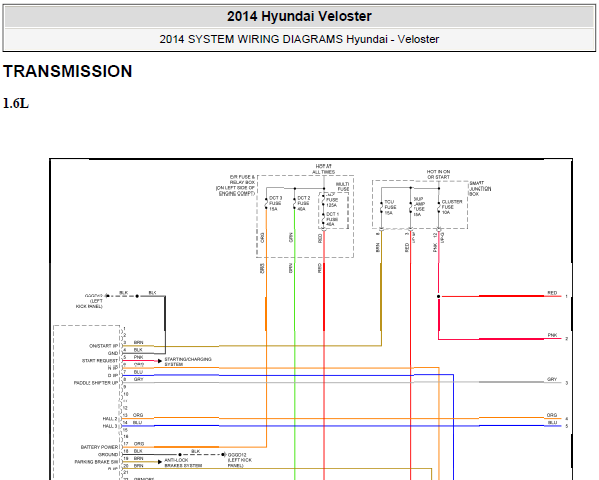This screenshot has width=599, height=480.
Task: Click the PNK wire label at terminal 2
Action: (x=552, y=335)
